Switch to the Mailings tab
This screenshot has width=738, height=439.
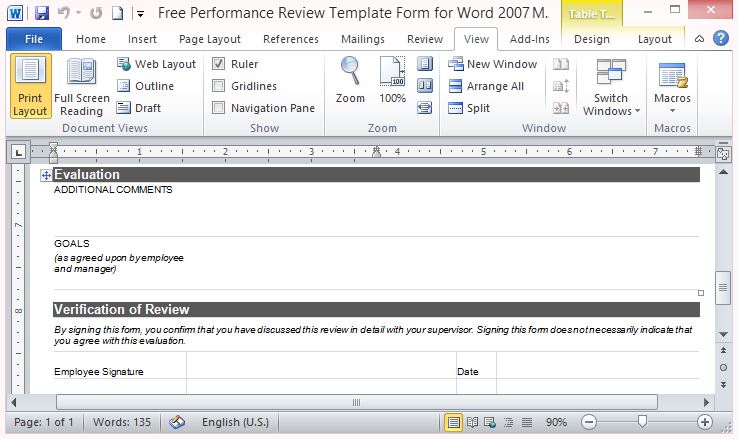pyautogui.click(x=362, y=39)
